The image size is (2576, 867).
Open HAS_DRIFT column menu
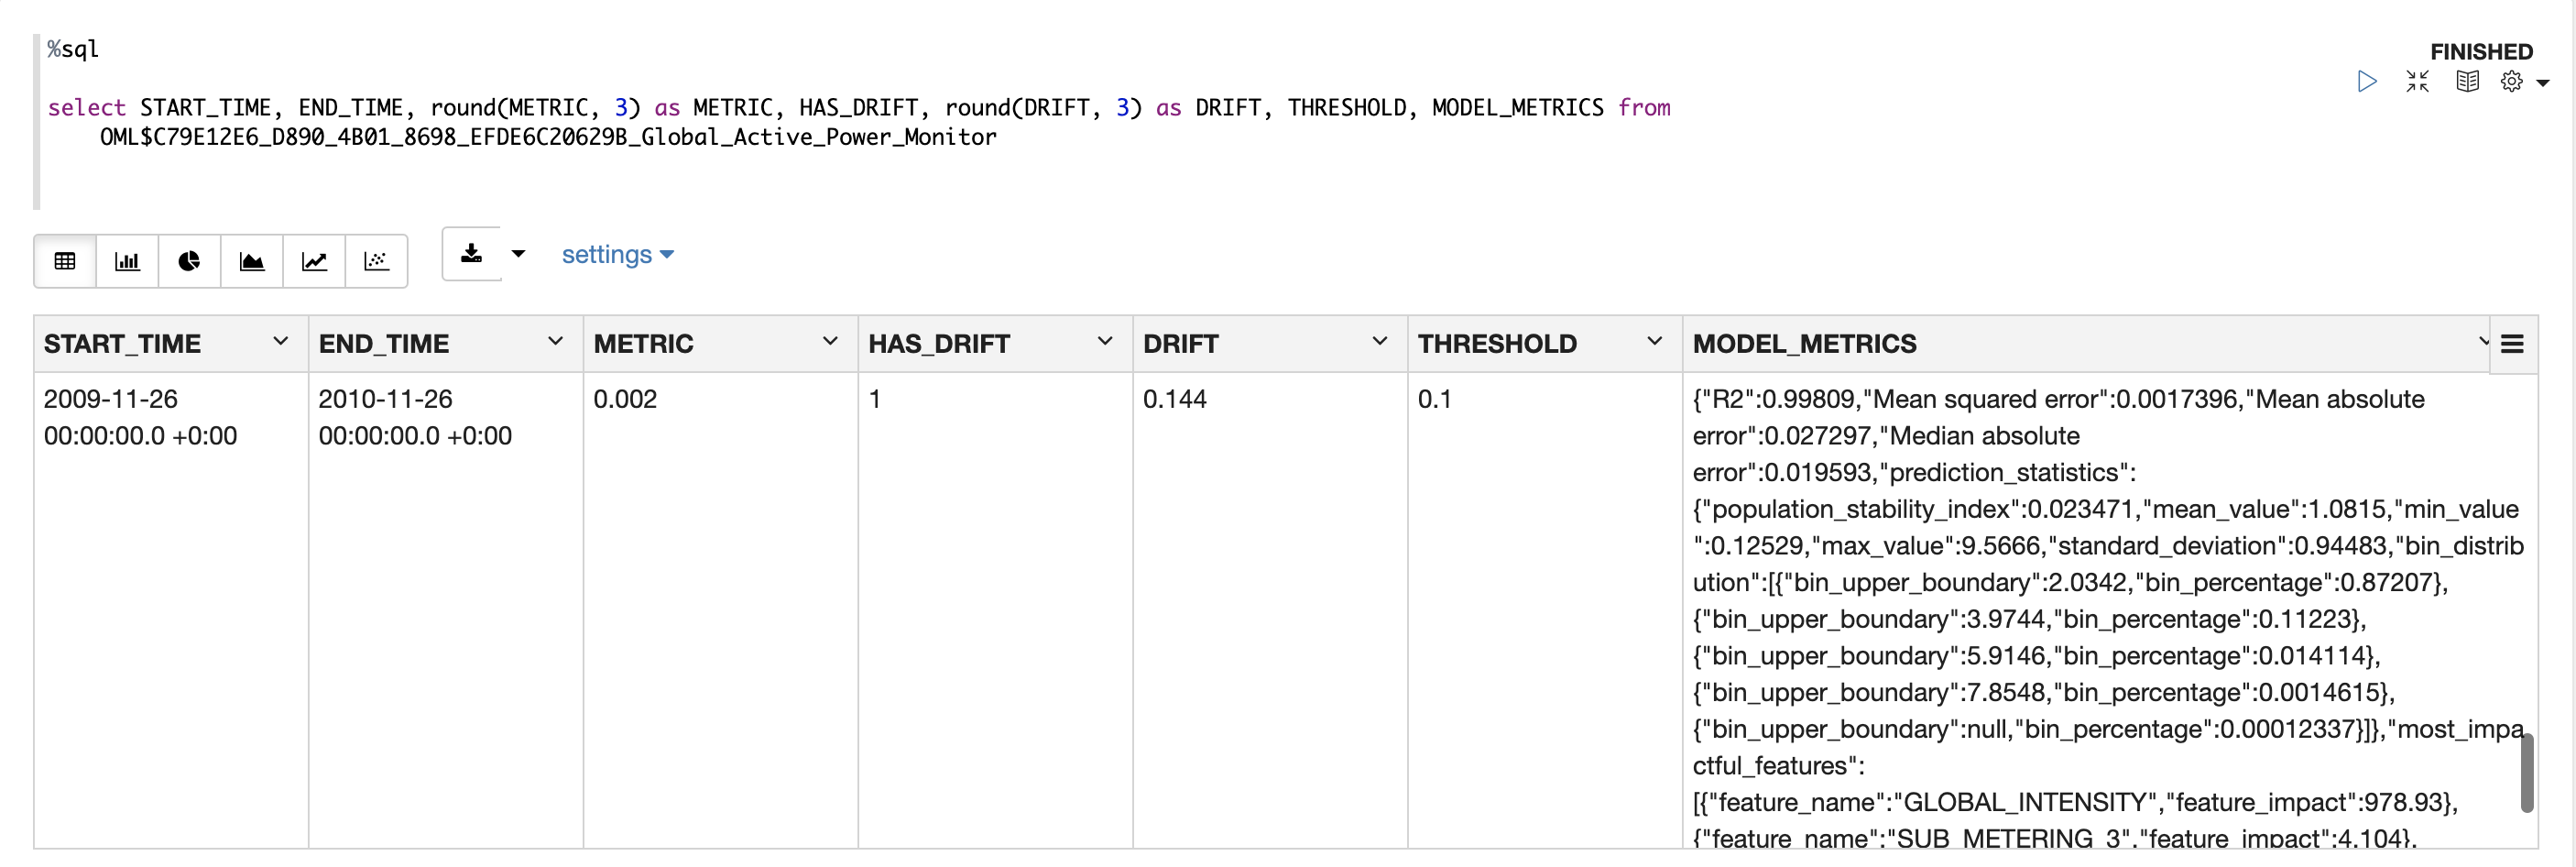[1105, 342]
